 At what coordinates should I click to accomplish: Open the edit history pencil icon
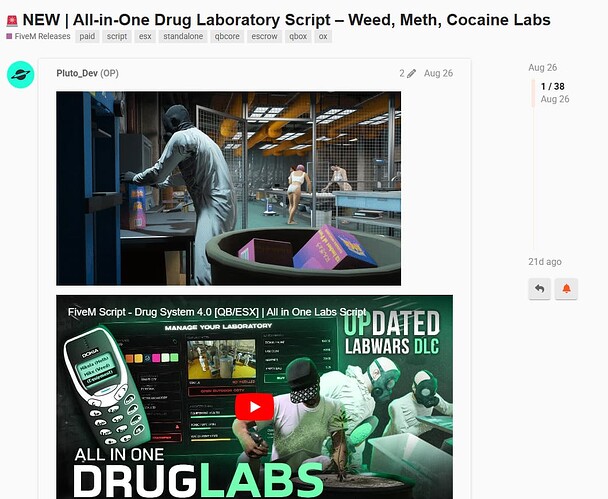[411, 73]
